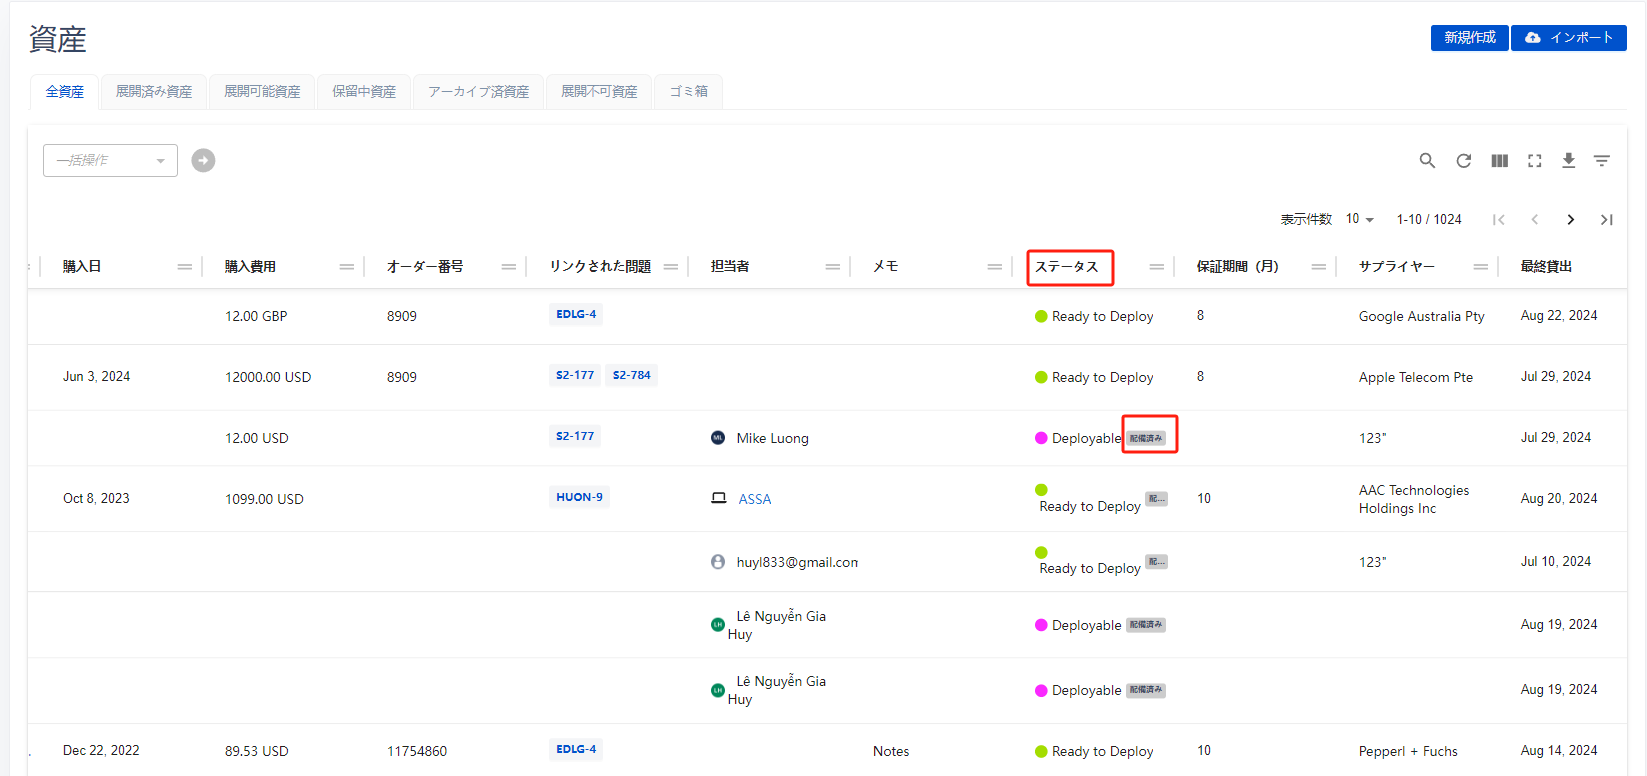The height and width of the screenshot is (776, 1647).
Task: Open linked issue S2-784
Action: pyautogui.click(x=631, y=376)
